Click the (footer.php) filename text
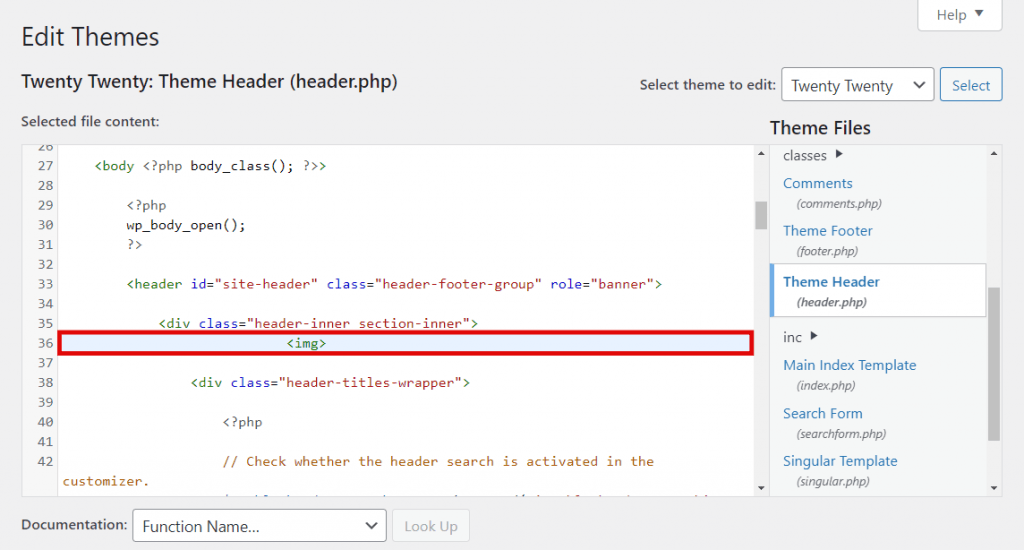Image resolution: width=1024 pixels, height=550 pixels. point(827,251)
